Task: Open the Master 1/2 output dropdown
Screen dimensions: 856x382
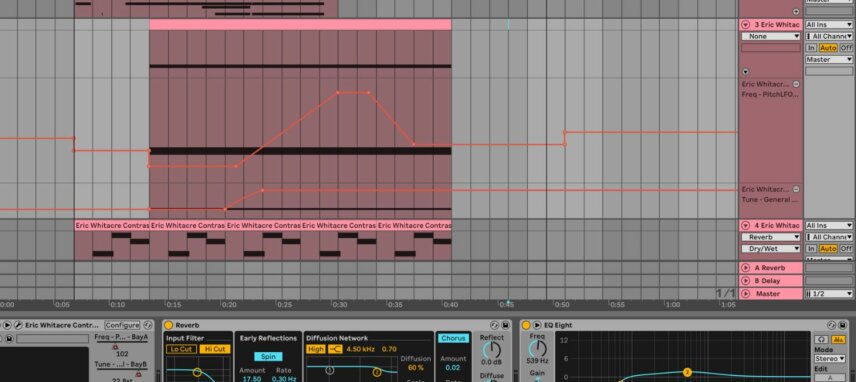Action: [x=829, y=294]
